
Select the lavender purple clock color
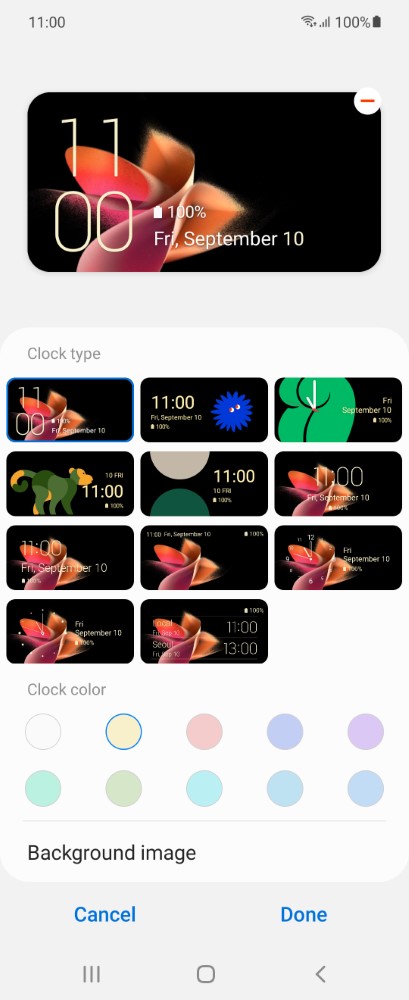366,732
